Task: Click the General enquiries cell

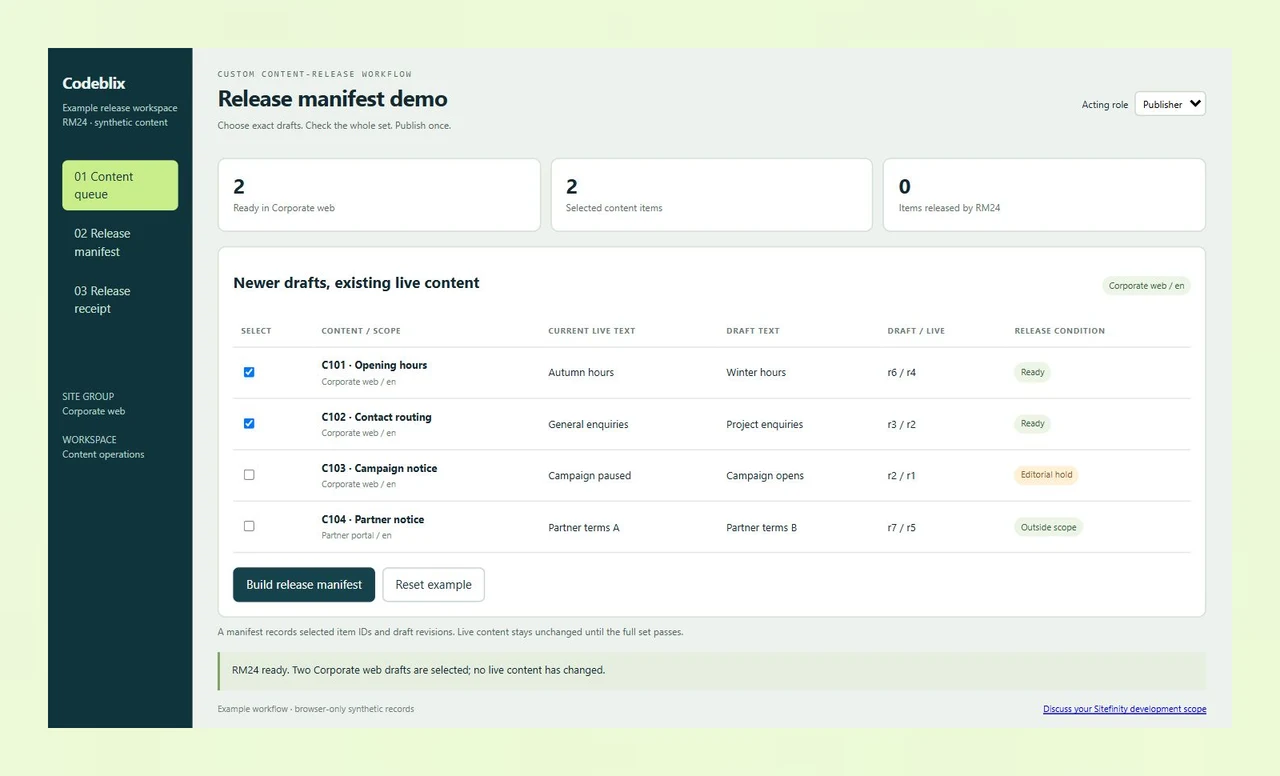Action: [x=588, y=425]
